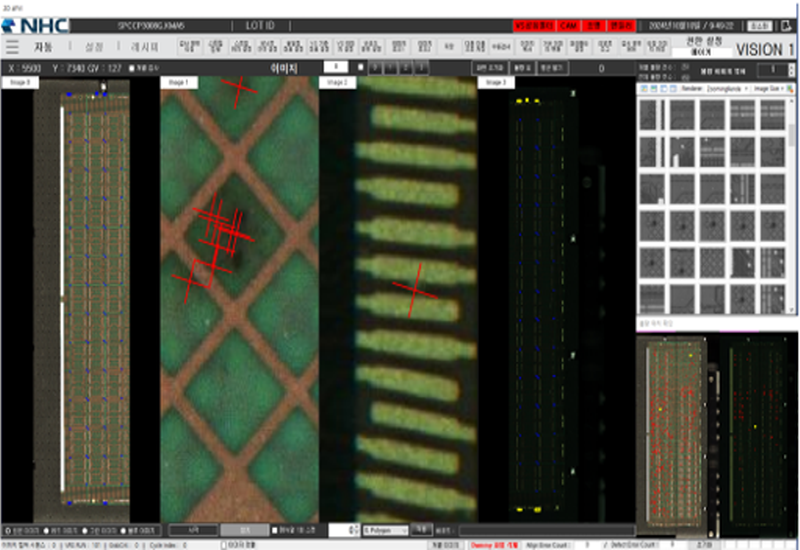This screenshot has width=800, height=550.
Task: Click the first icon in the thumbnail gallery toolbar
Action: click(643, 88)
